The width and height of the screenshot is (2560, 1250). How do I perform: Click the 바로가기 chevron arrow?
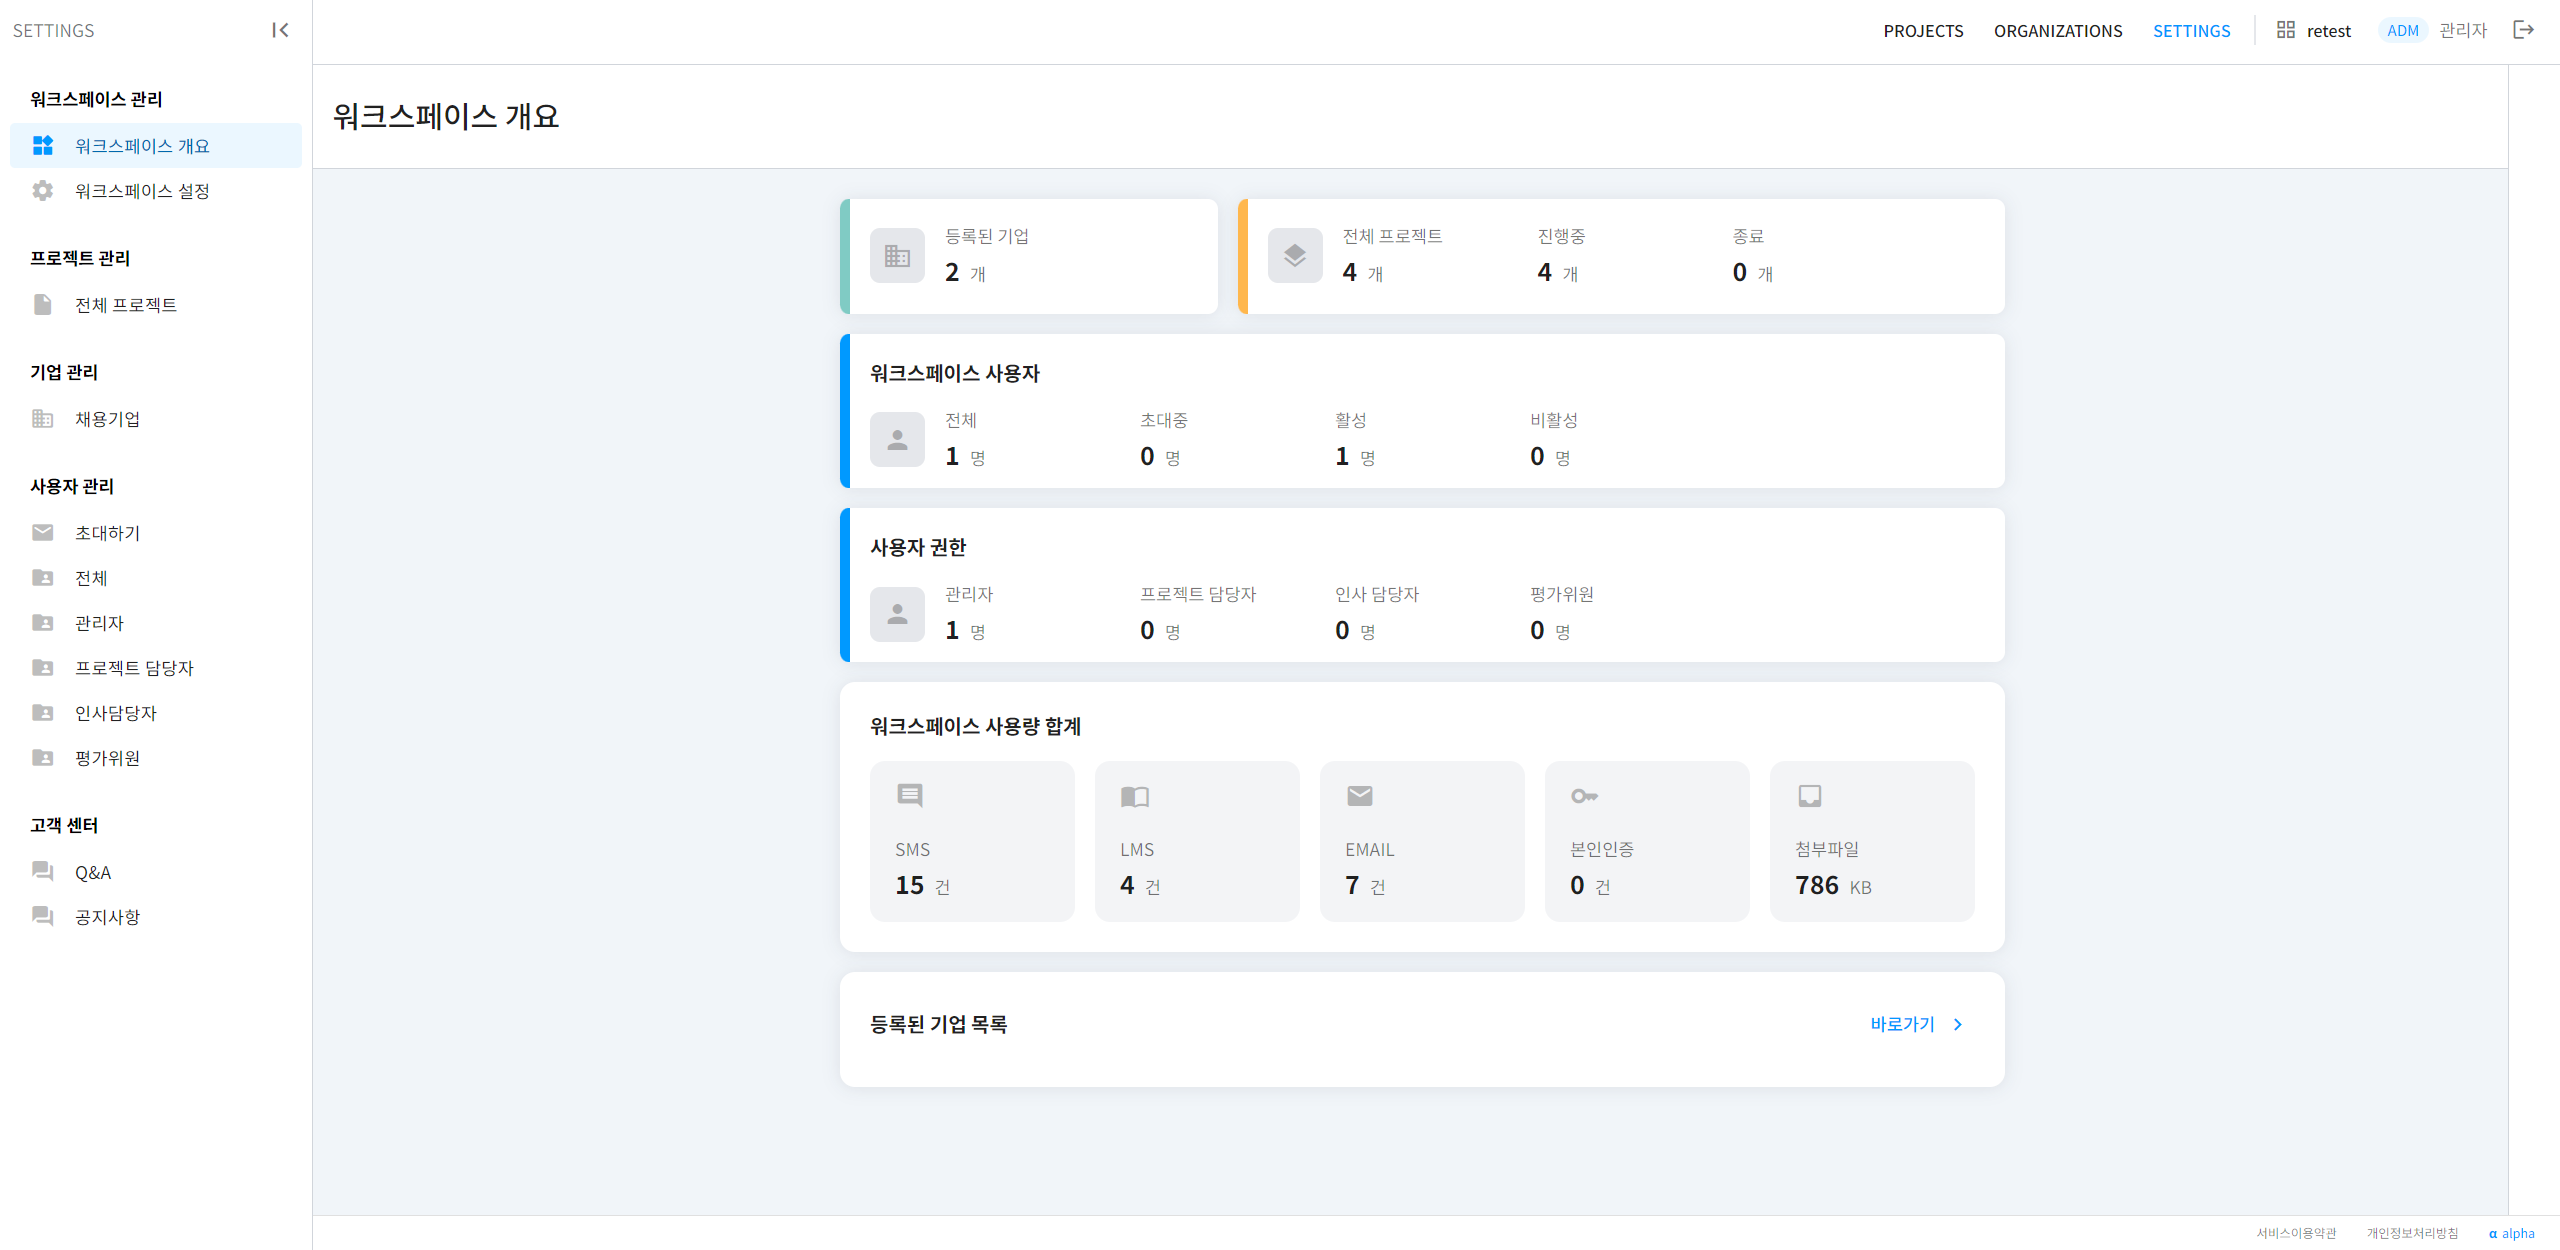coord(1958,1025)
